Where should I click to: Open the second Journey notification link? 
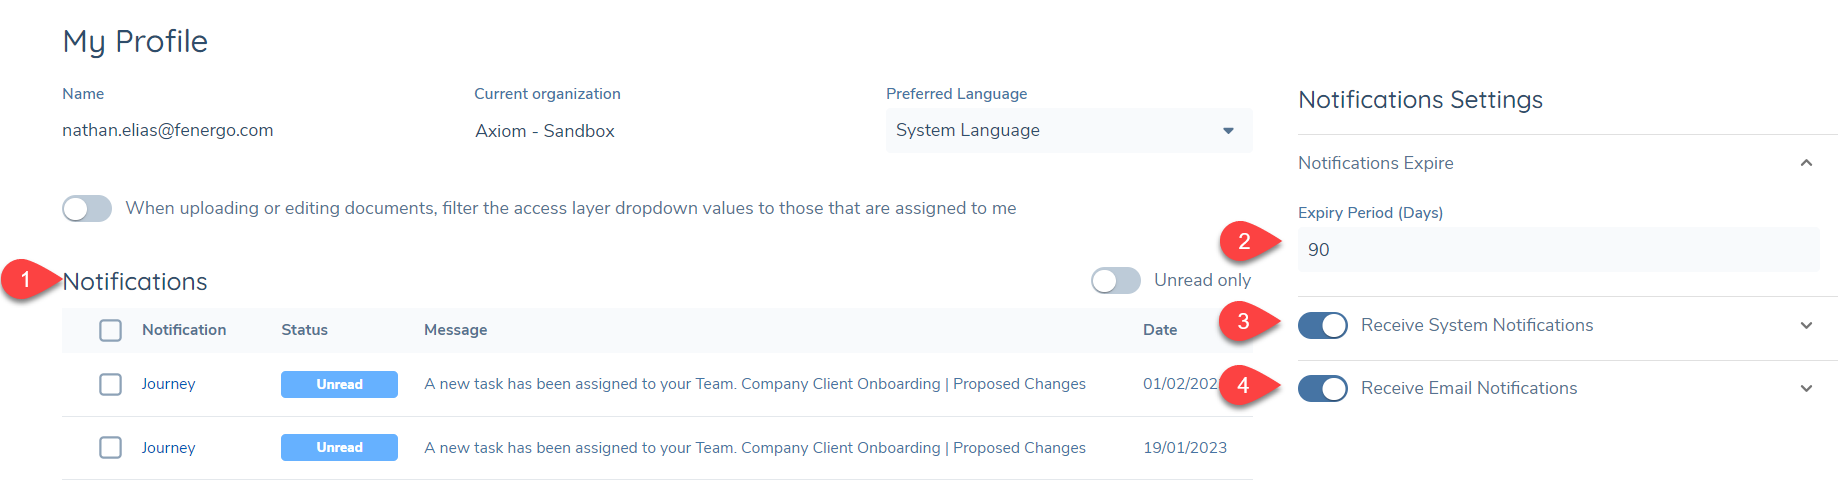168,448
